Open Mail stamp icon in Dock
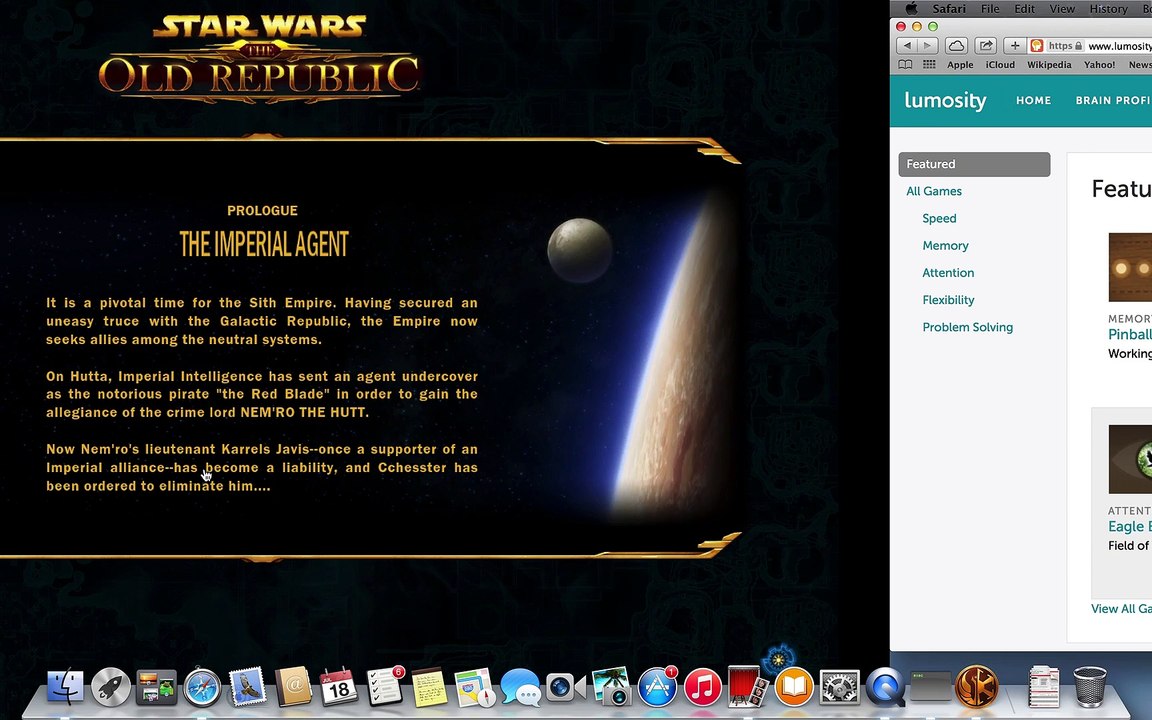 pos(248,687)
